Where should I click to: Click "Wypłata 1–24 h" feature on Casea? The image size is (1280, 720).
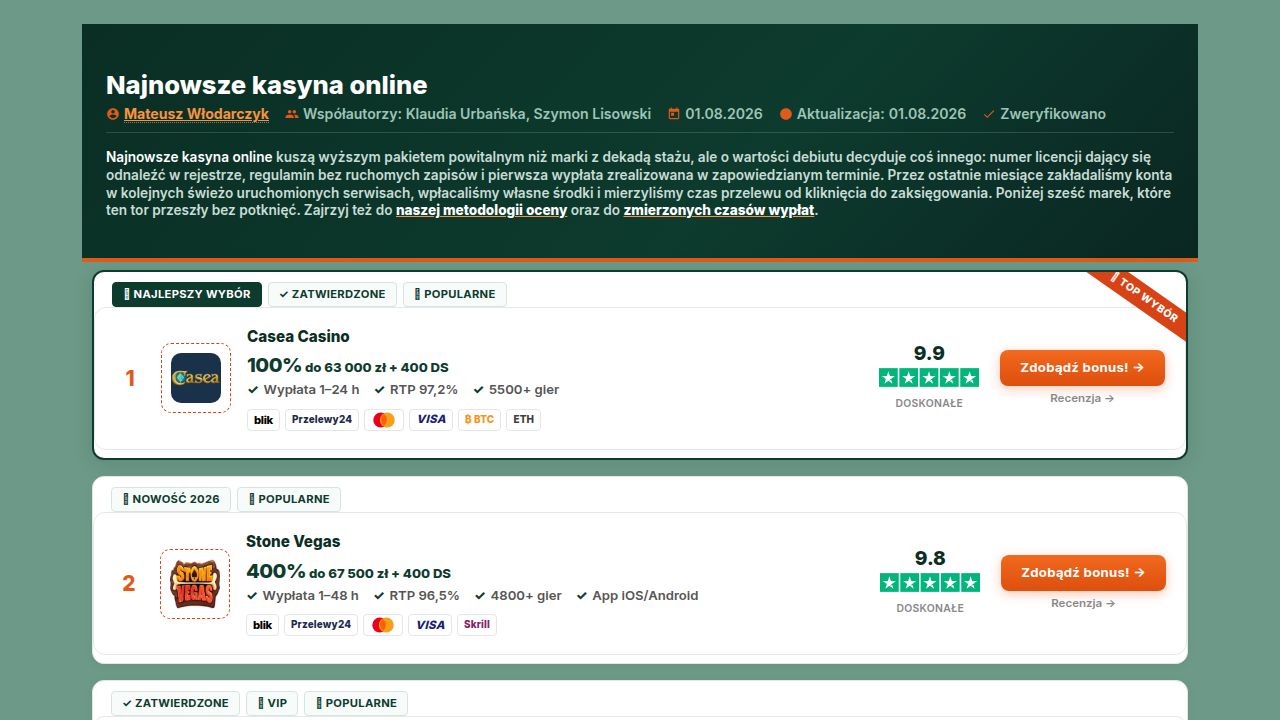(x=303, y=390)
